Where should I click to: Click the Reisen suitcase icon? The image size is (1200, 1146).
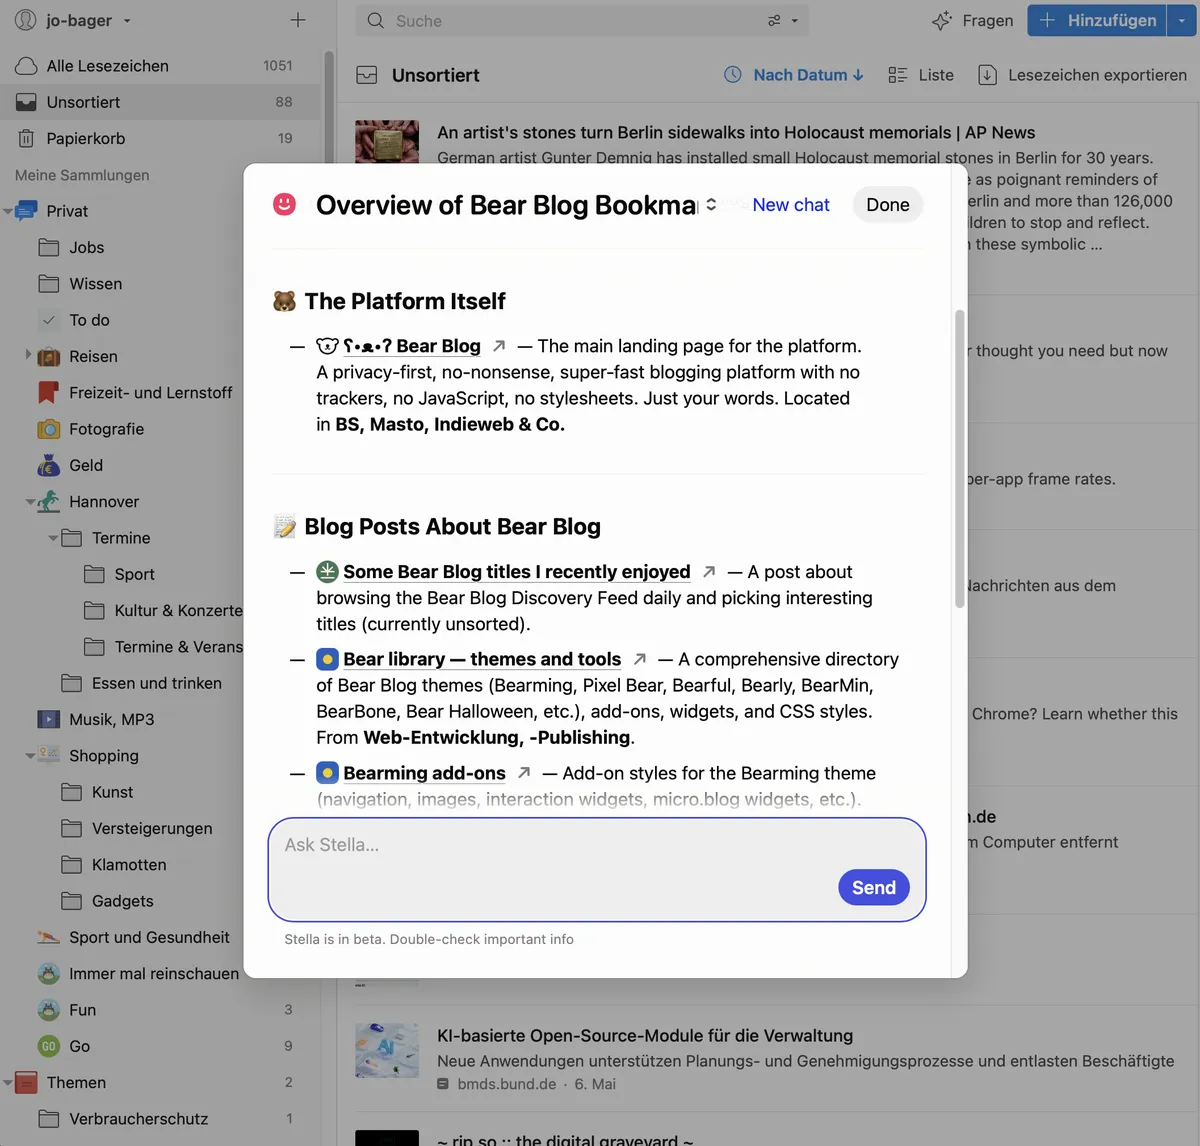(x=48, y=357)
